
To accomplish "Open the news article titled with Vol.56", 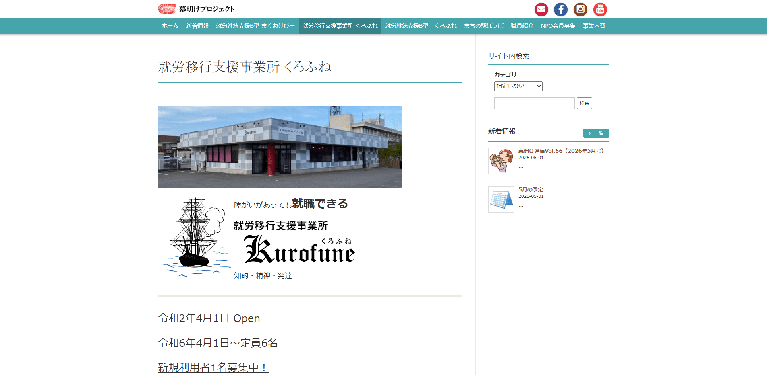I will click(561, 151).
